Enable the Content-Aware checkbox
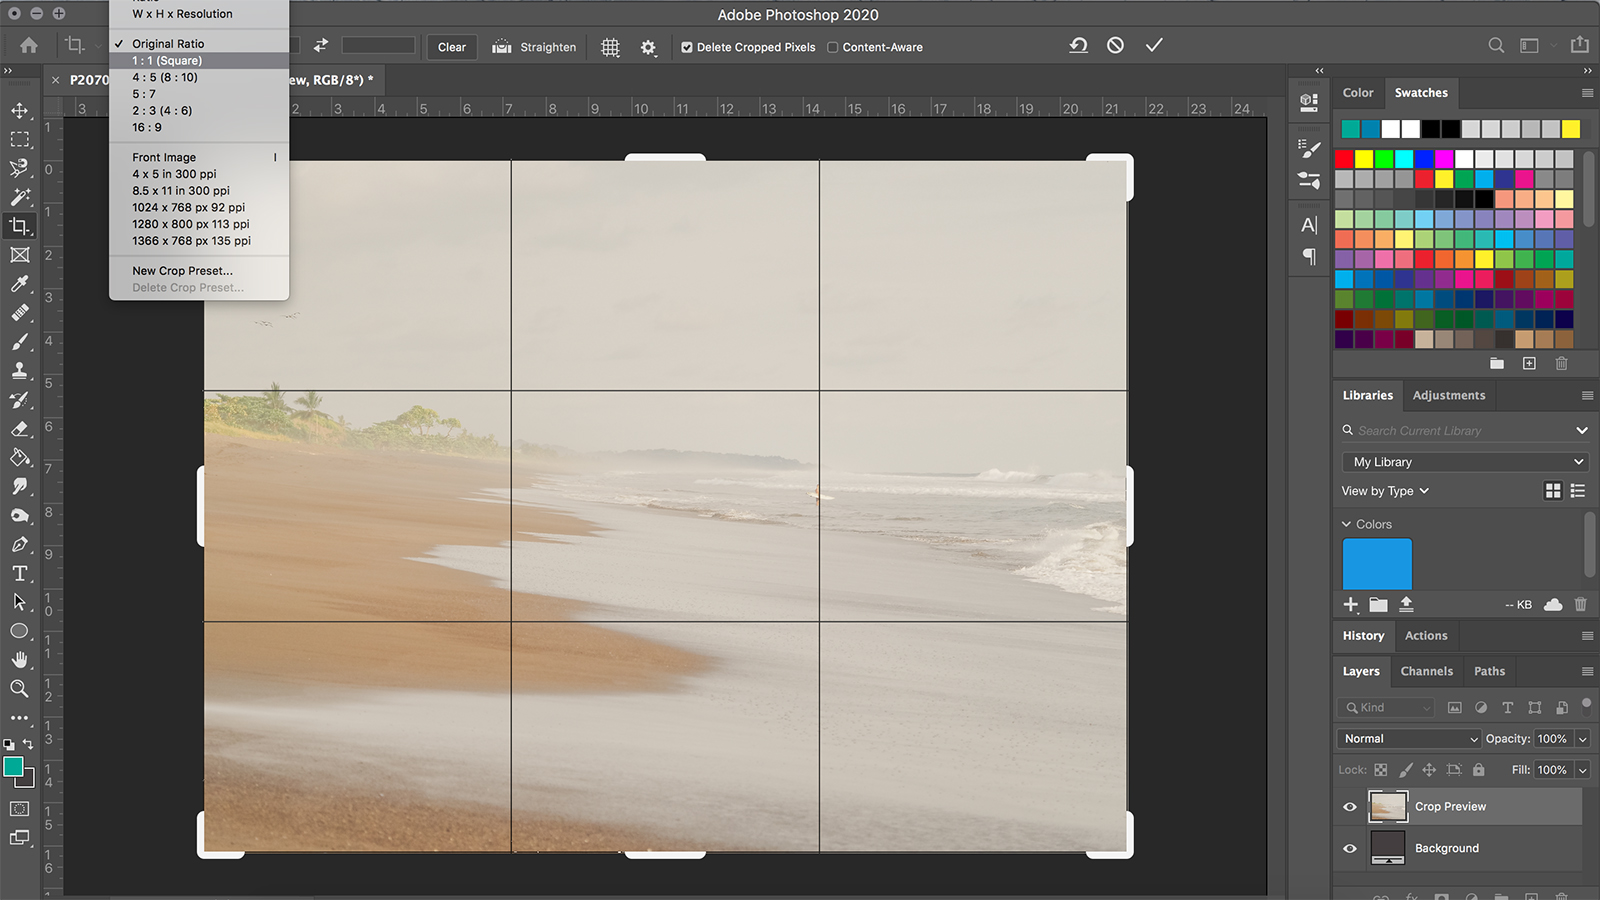 click(x=832, y=47)
